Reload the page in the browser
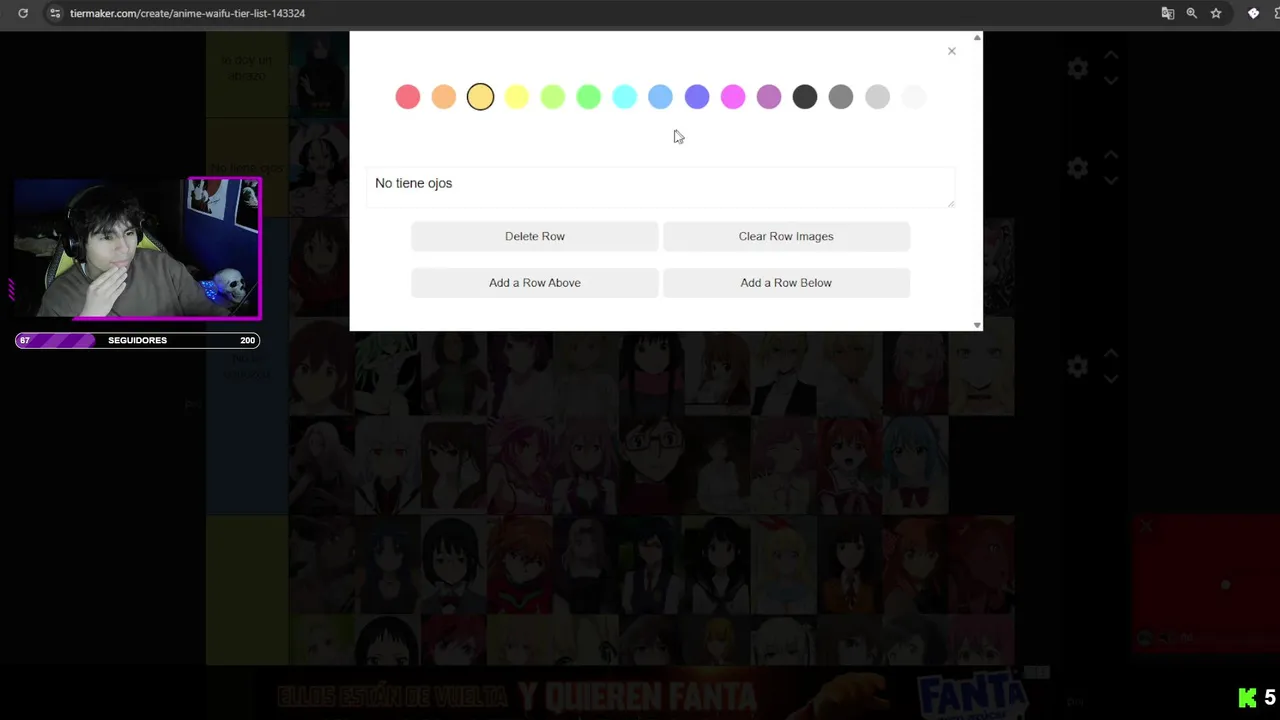 pyautogui.click(x=23, y=13)
